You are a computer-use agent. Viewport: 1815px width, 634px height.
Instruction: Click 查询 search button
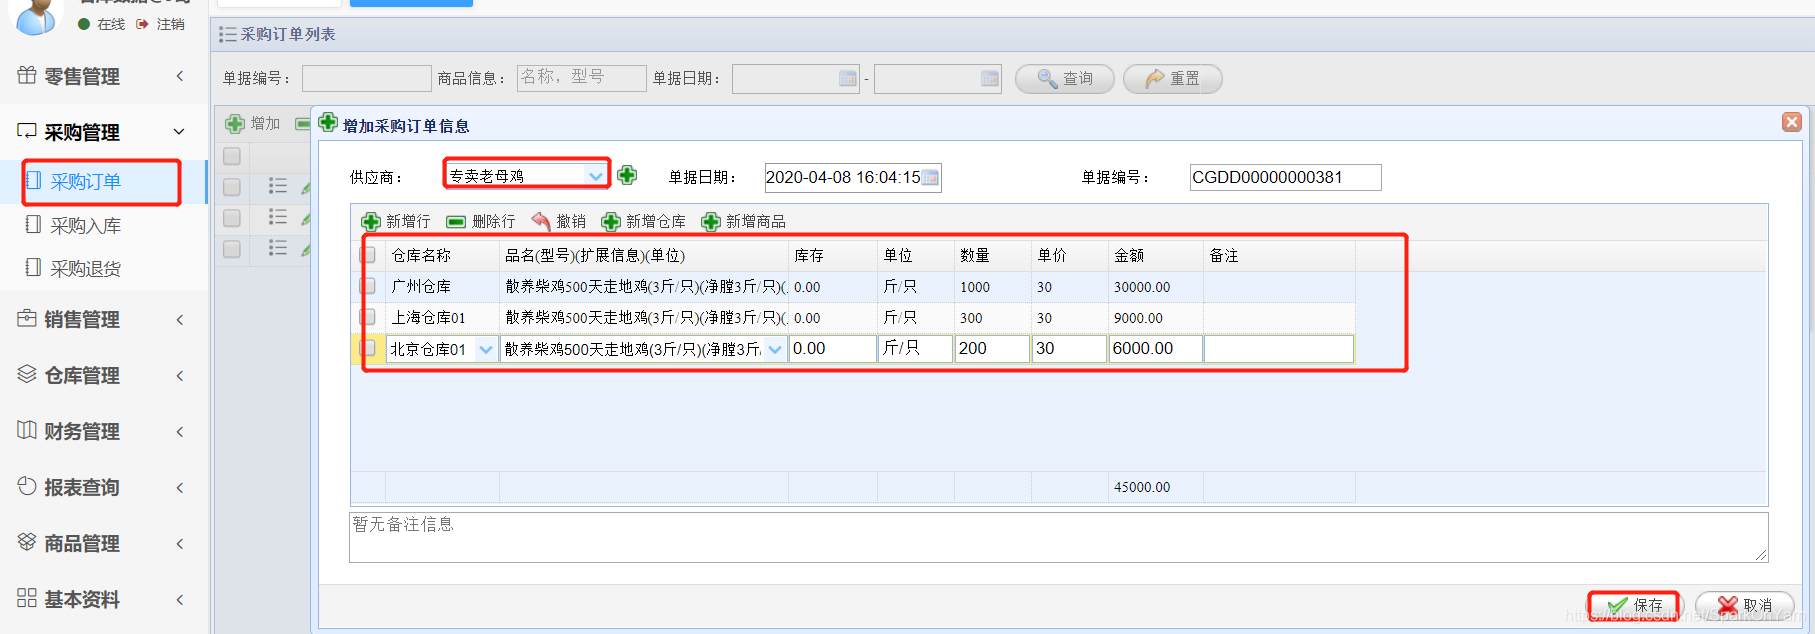[x=1064, y=78]
